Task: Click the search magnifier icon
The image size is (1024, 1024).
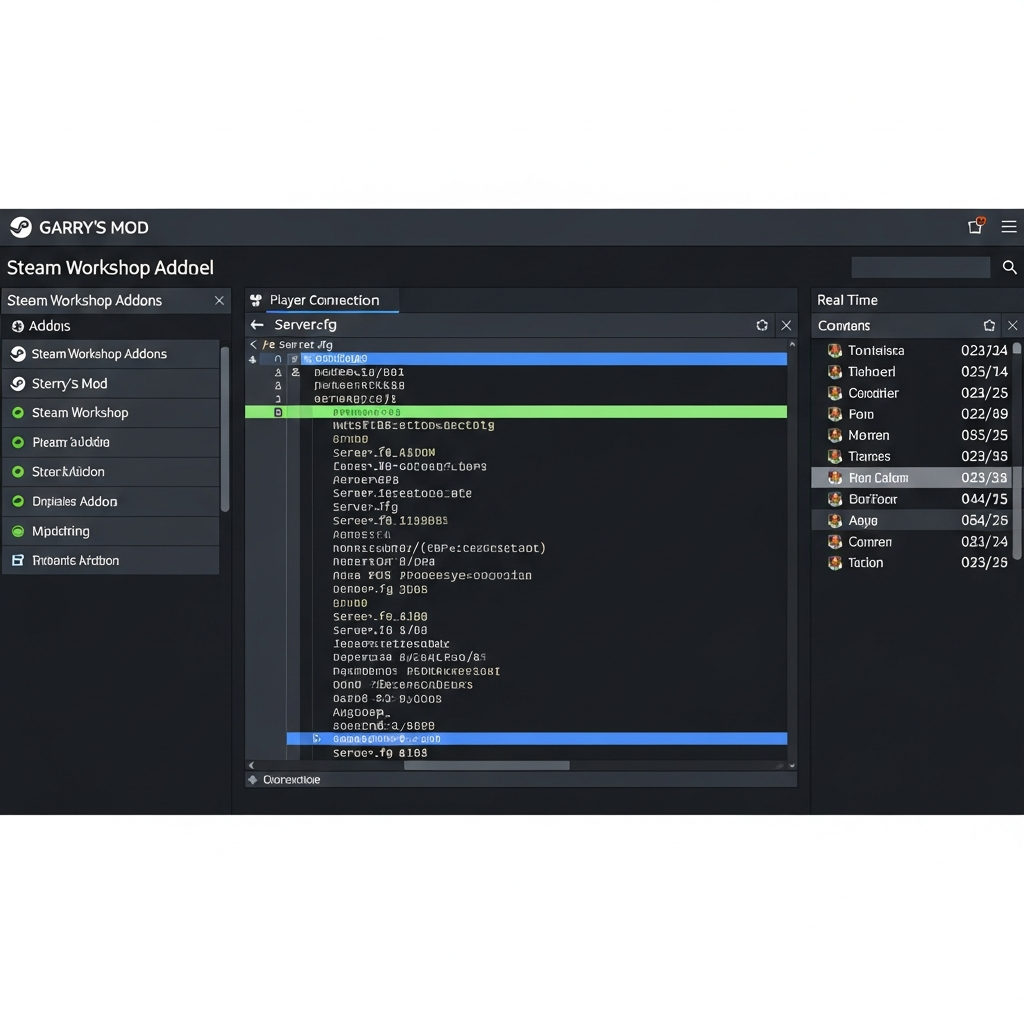Action: (x=1010, y=267)
